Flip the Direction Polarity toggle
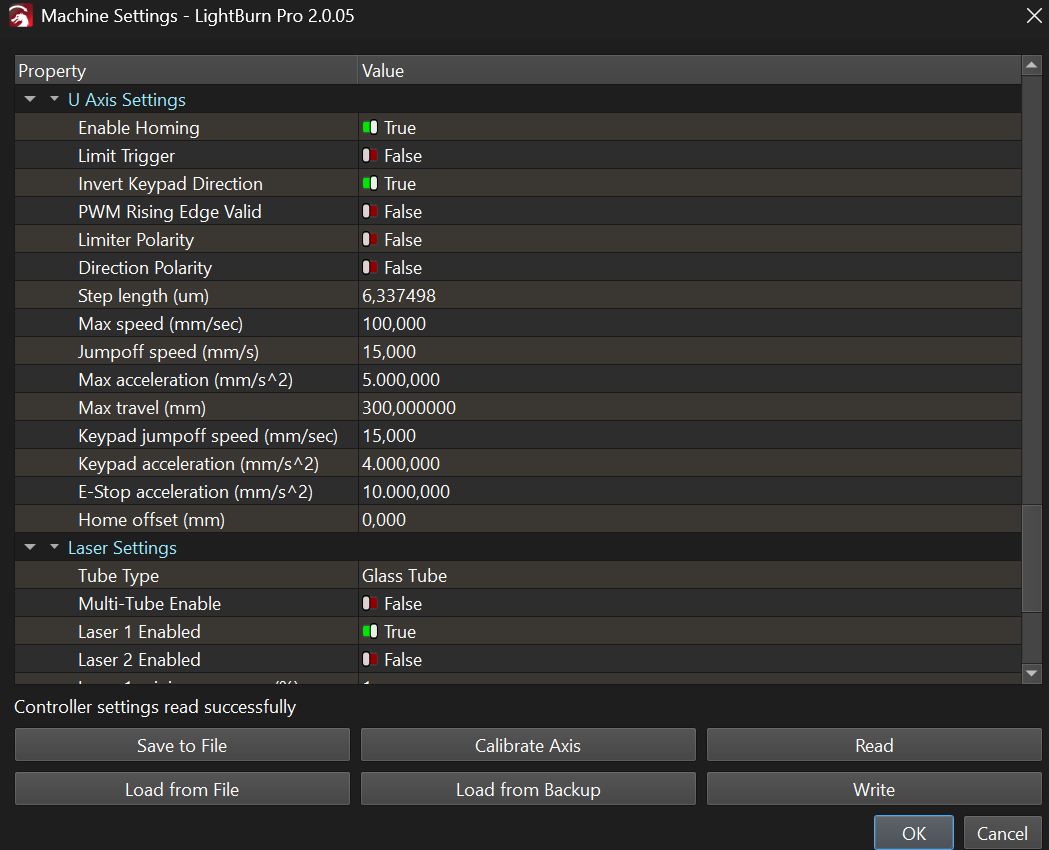This screenshot has height=850, width=1049. (370, 268)
